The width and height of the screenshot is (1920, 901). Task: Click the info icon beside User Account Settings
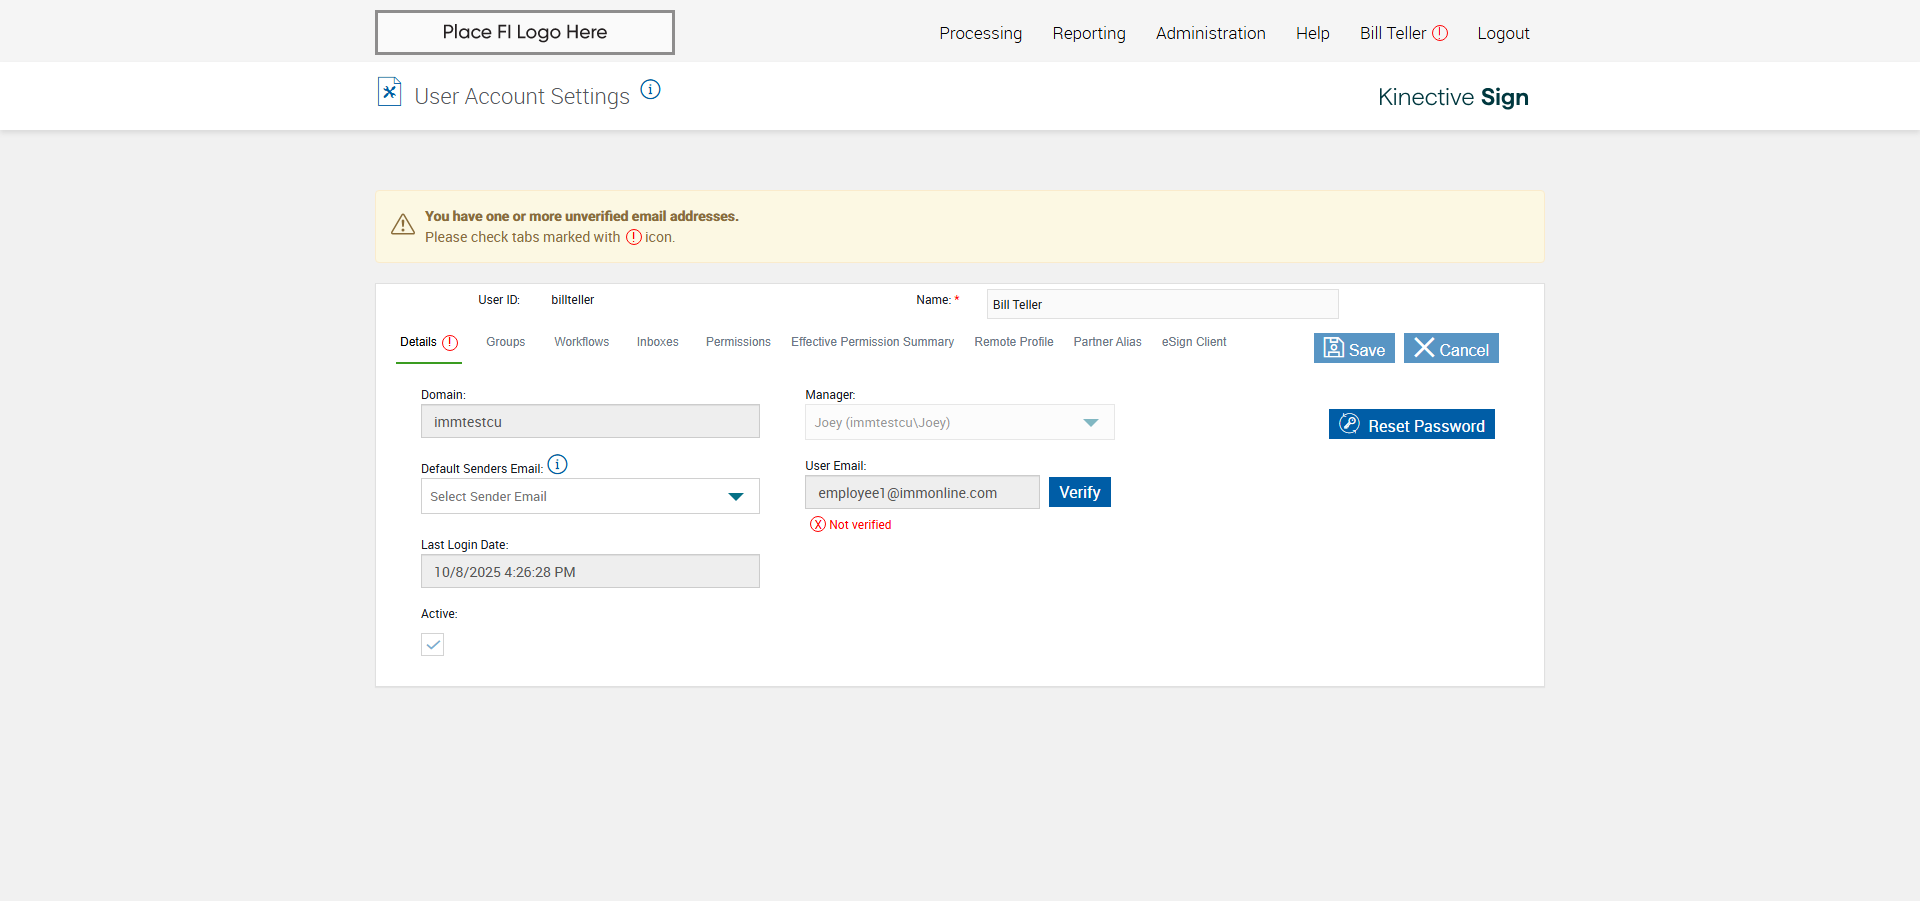650,90
